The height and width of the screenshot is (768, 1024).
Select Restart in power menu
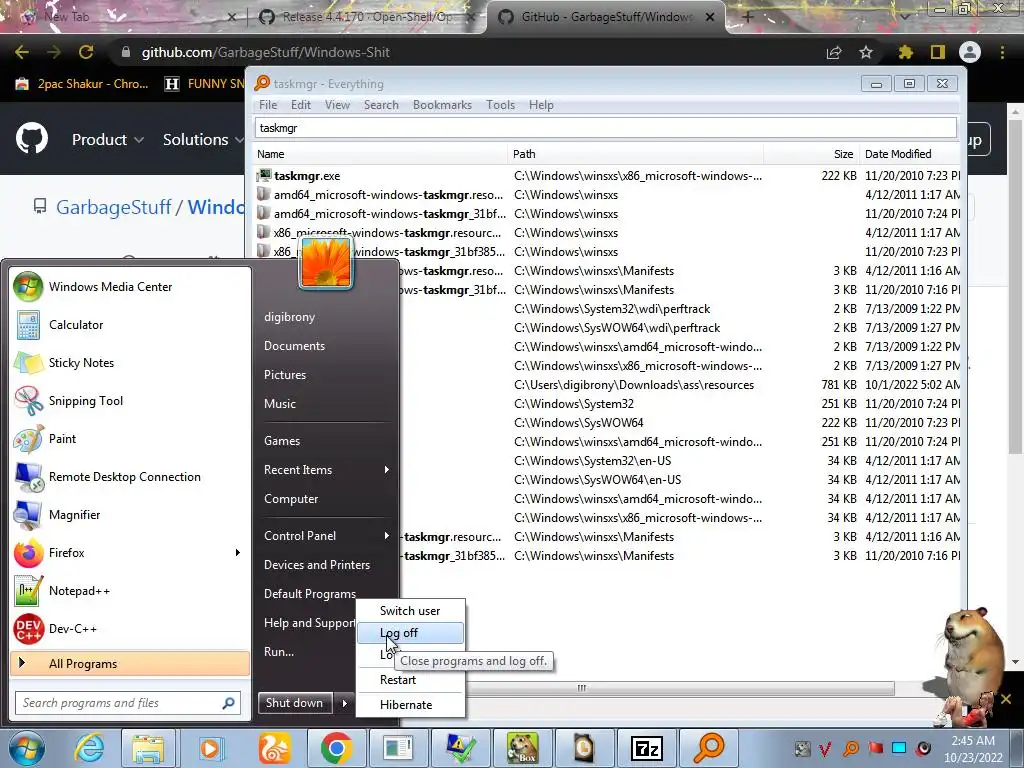410,680
